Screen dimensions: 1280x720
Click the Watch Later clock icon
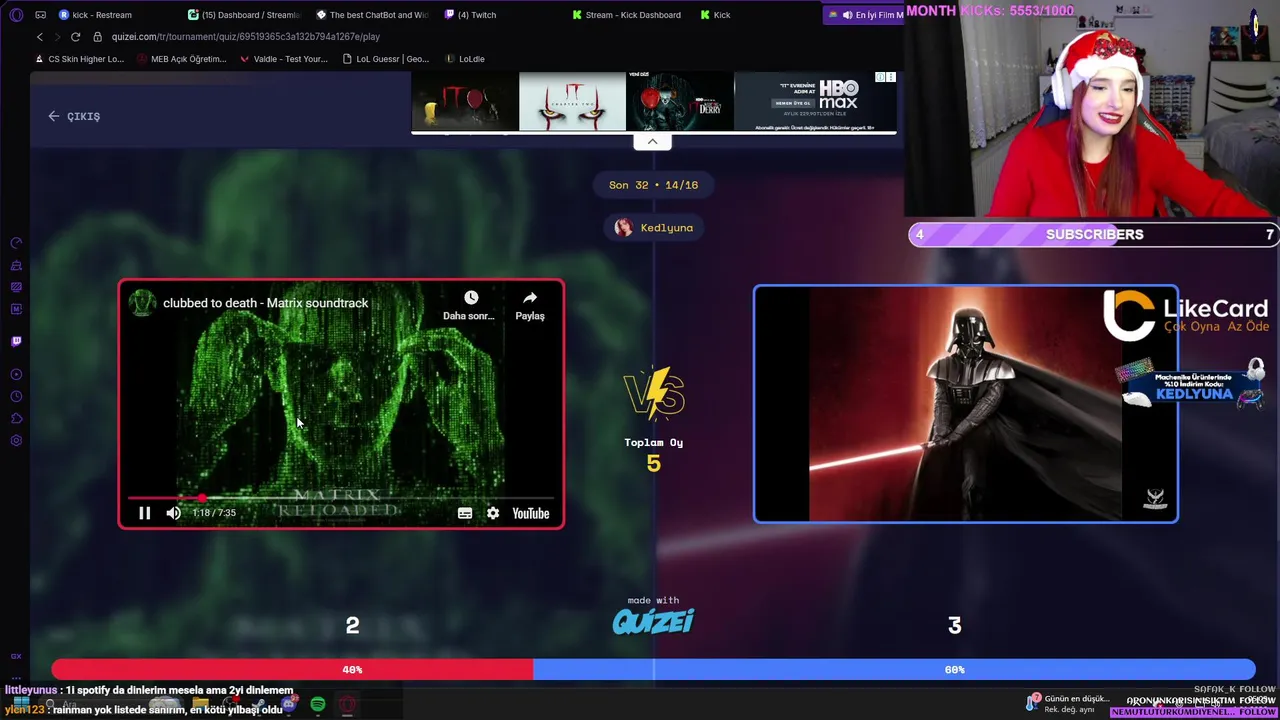coord(470,298)
